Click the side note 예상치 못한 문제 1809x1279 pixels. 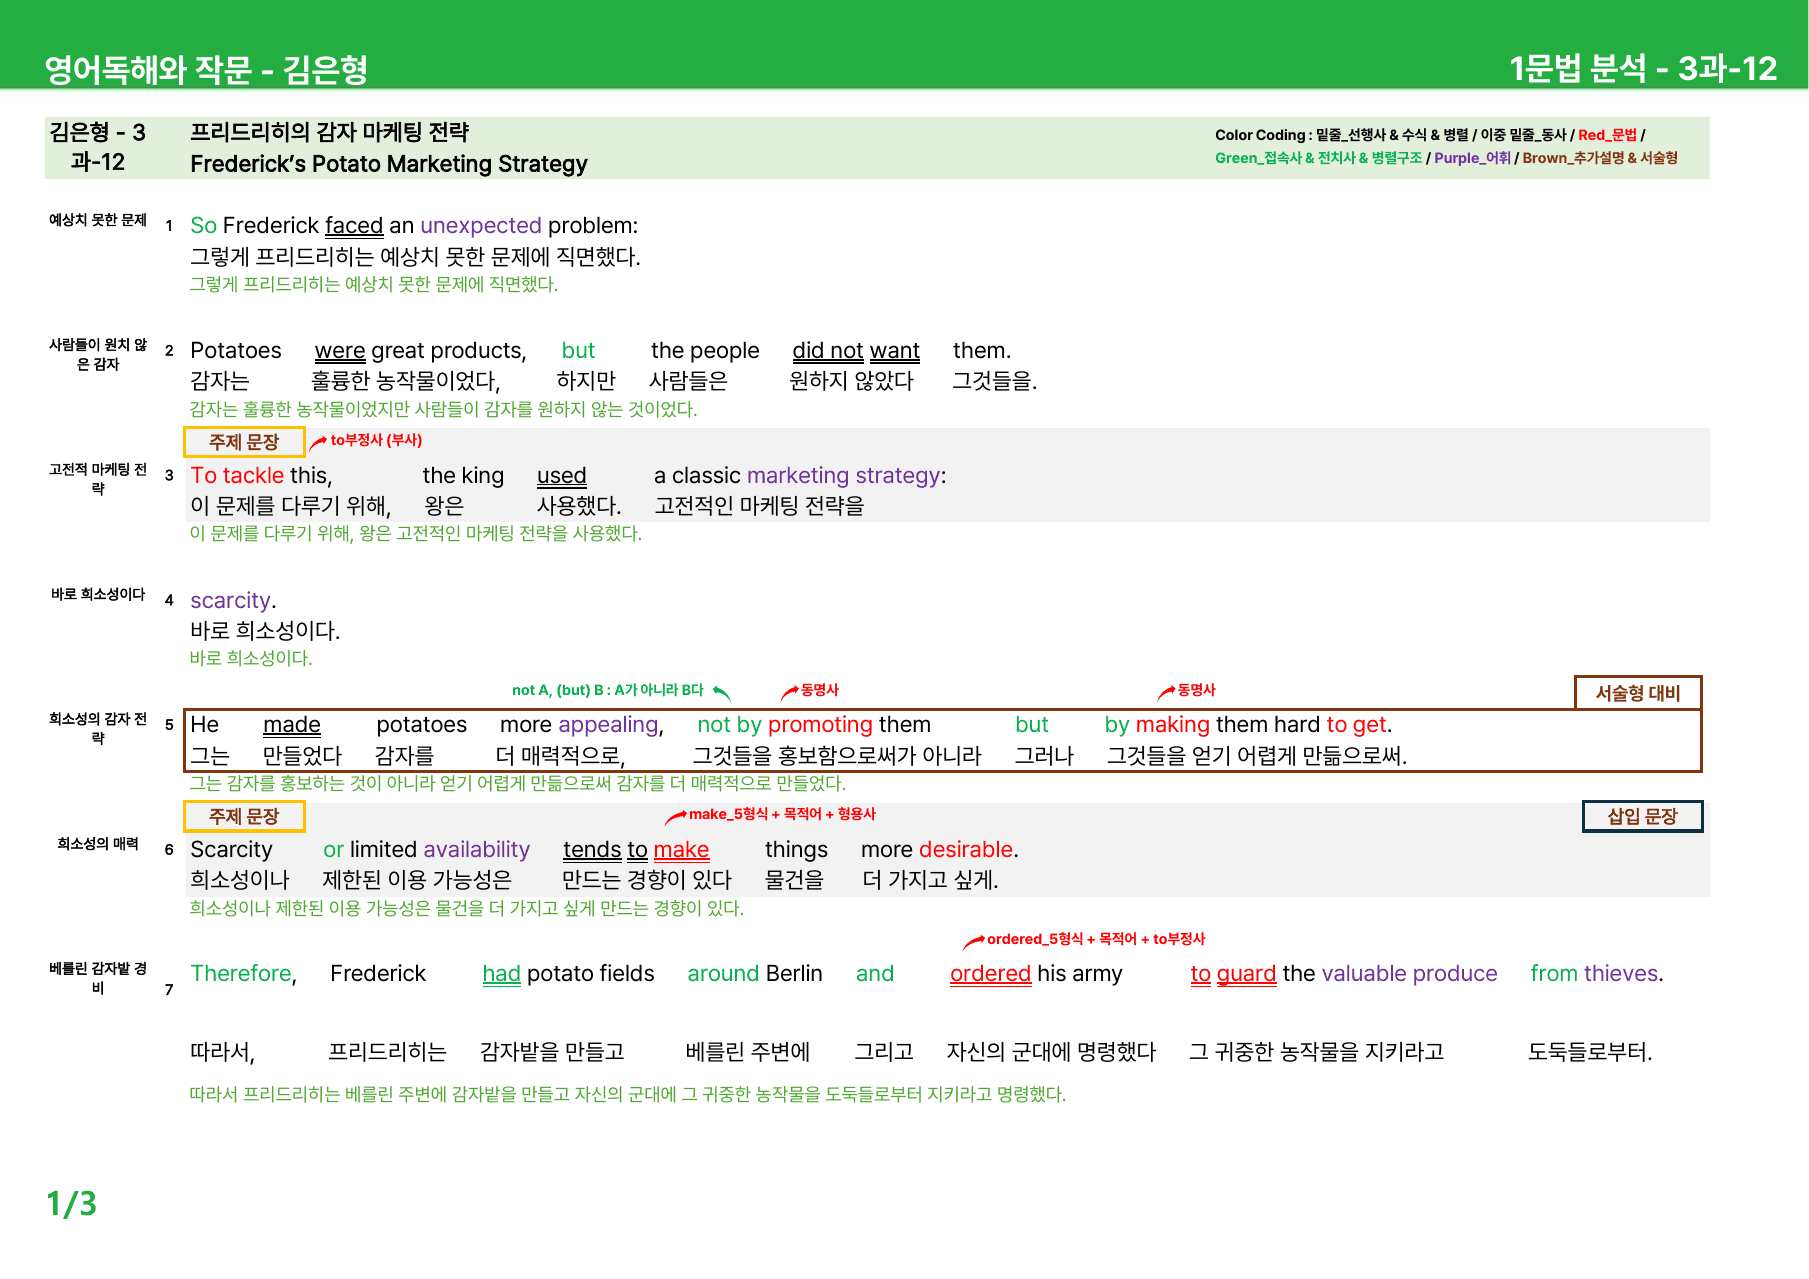point(98,220)
